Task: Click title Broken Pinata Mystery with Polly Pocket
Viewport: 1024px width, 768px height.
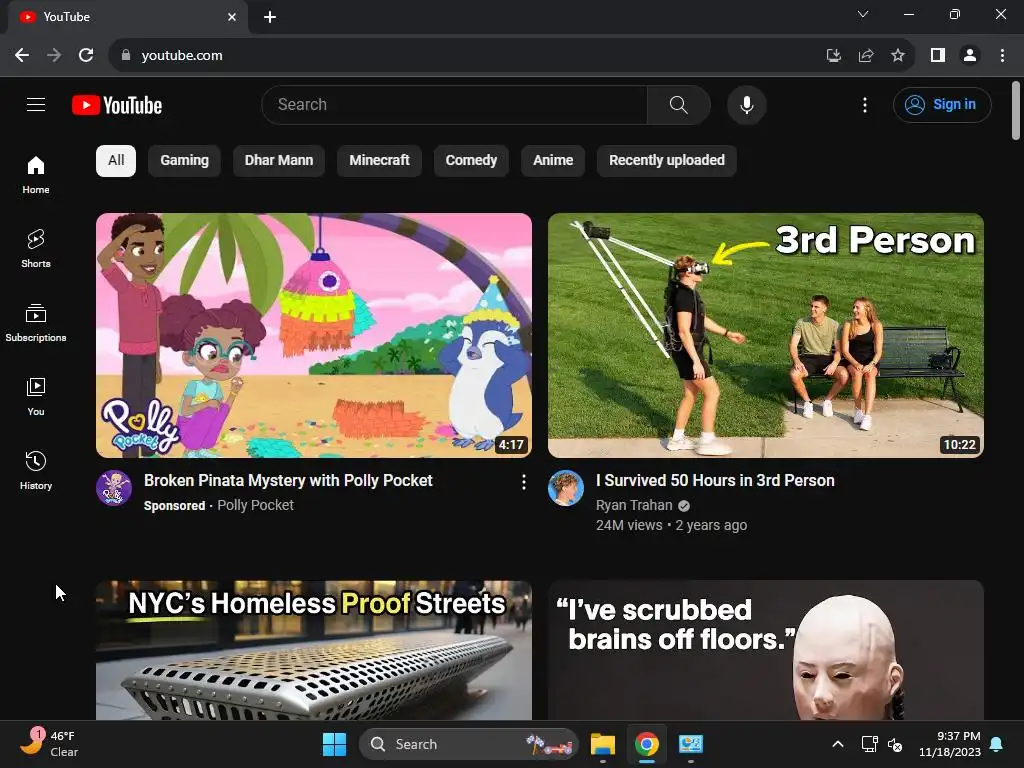Action: click(x=288, y=481)
